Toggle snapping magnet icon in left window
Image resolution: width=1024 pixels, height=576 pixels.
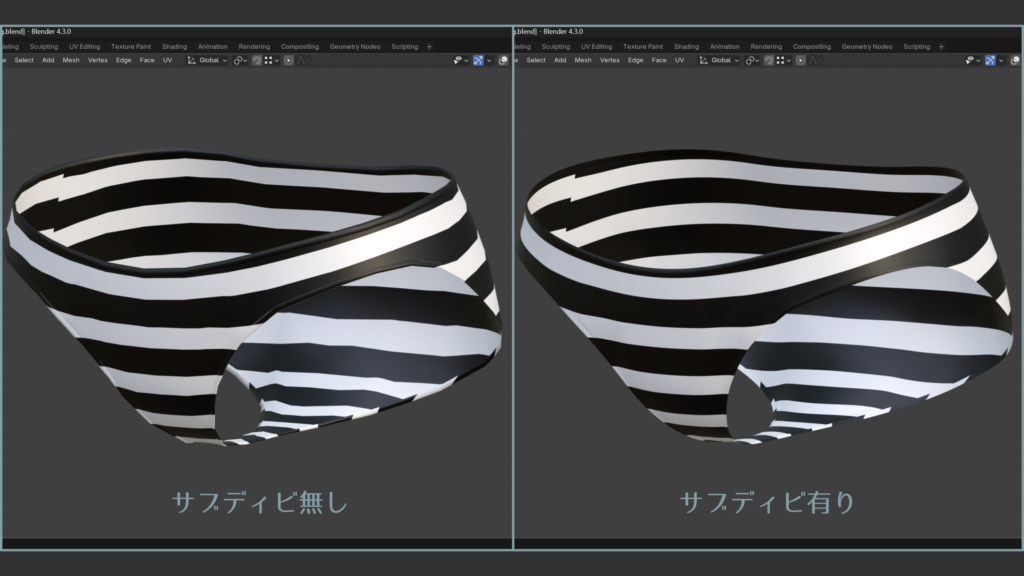click(257, 60)
